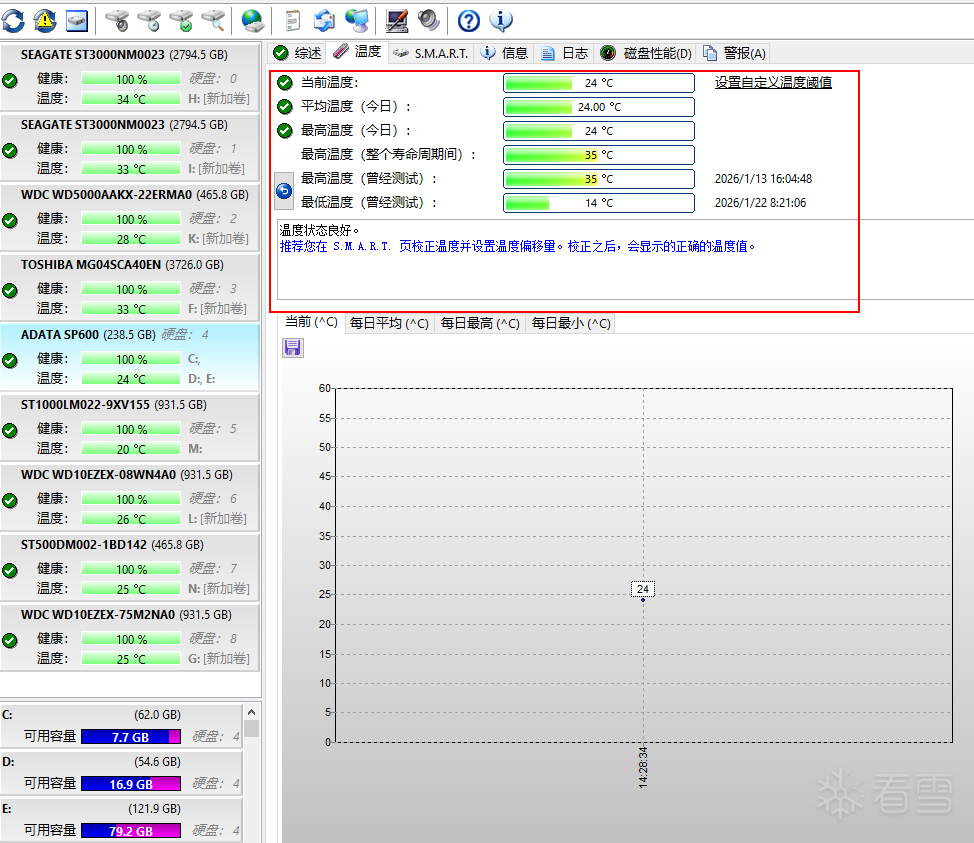
Task: Save the temperature chart using floppy icon
Action: click(x=293, y=347)
